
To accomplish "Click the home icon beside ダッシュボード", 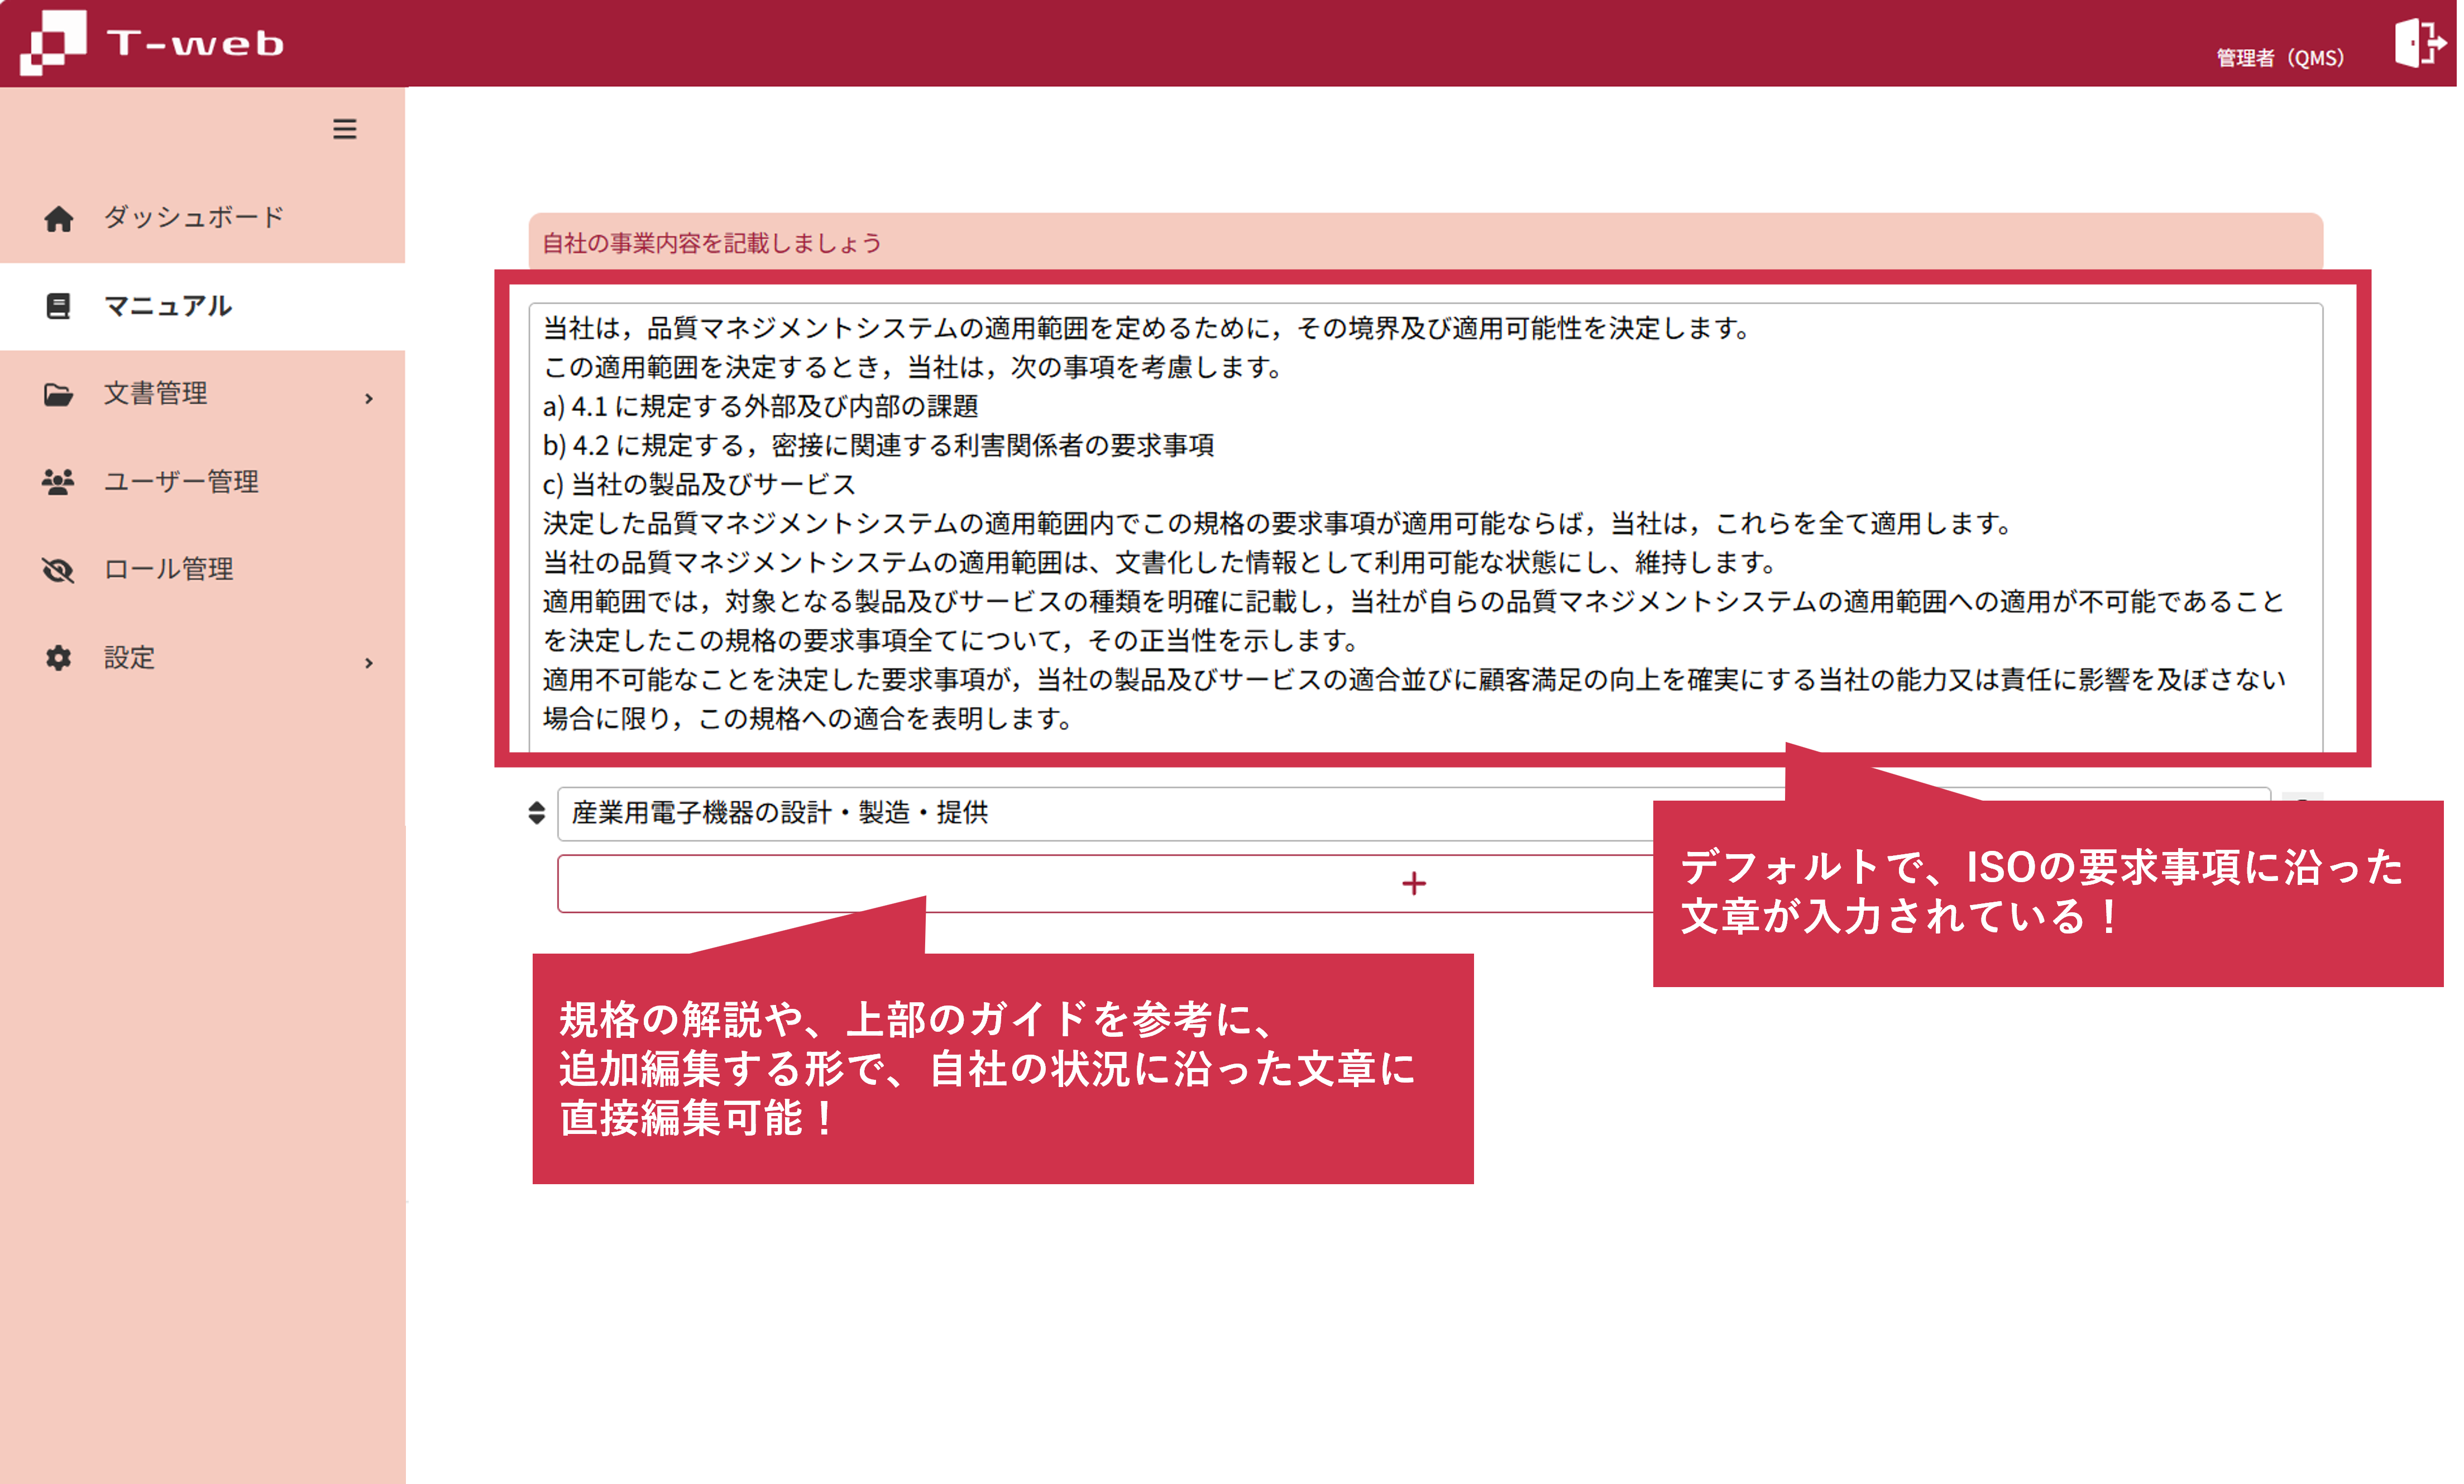I will point(58,218).
